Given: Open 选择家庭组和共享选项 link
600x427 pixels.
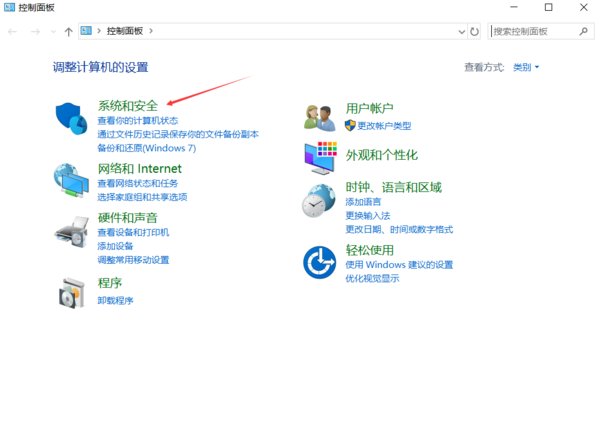Looking at the screenshot, I should tap(142, 197).
